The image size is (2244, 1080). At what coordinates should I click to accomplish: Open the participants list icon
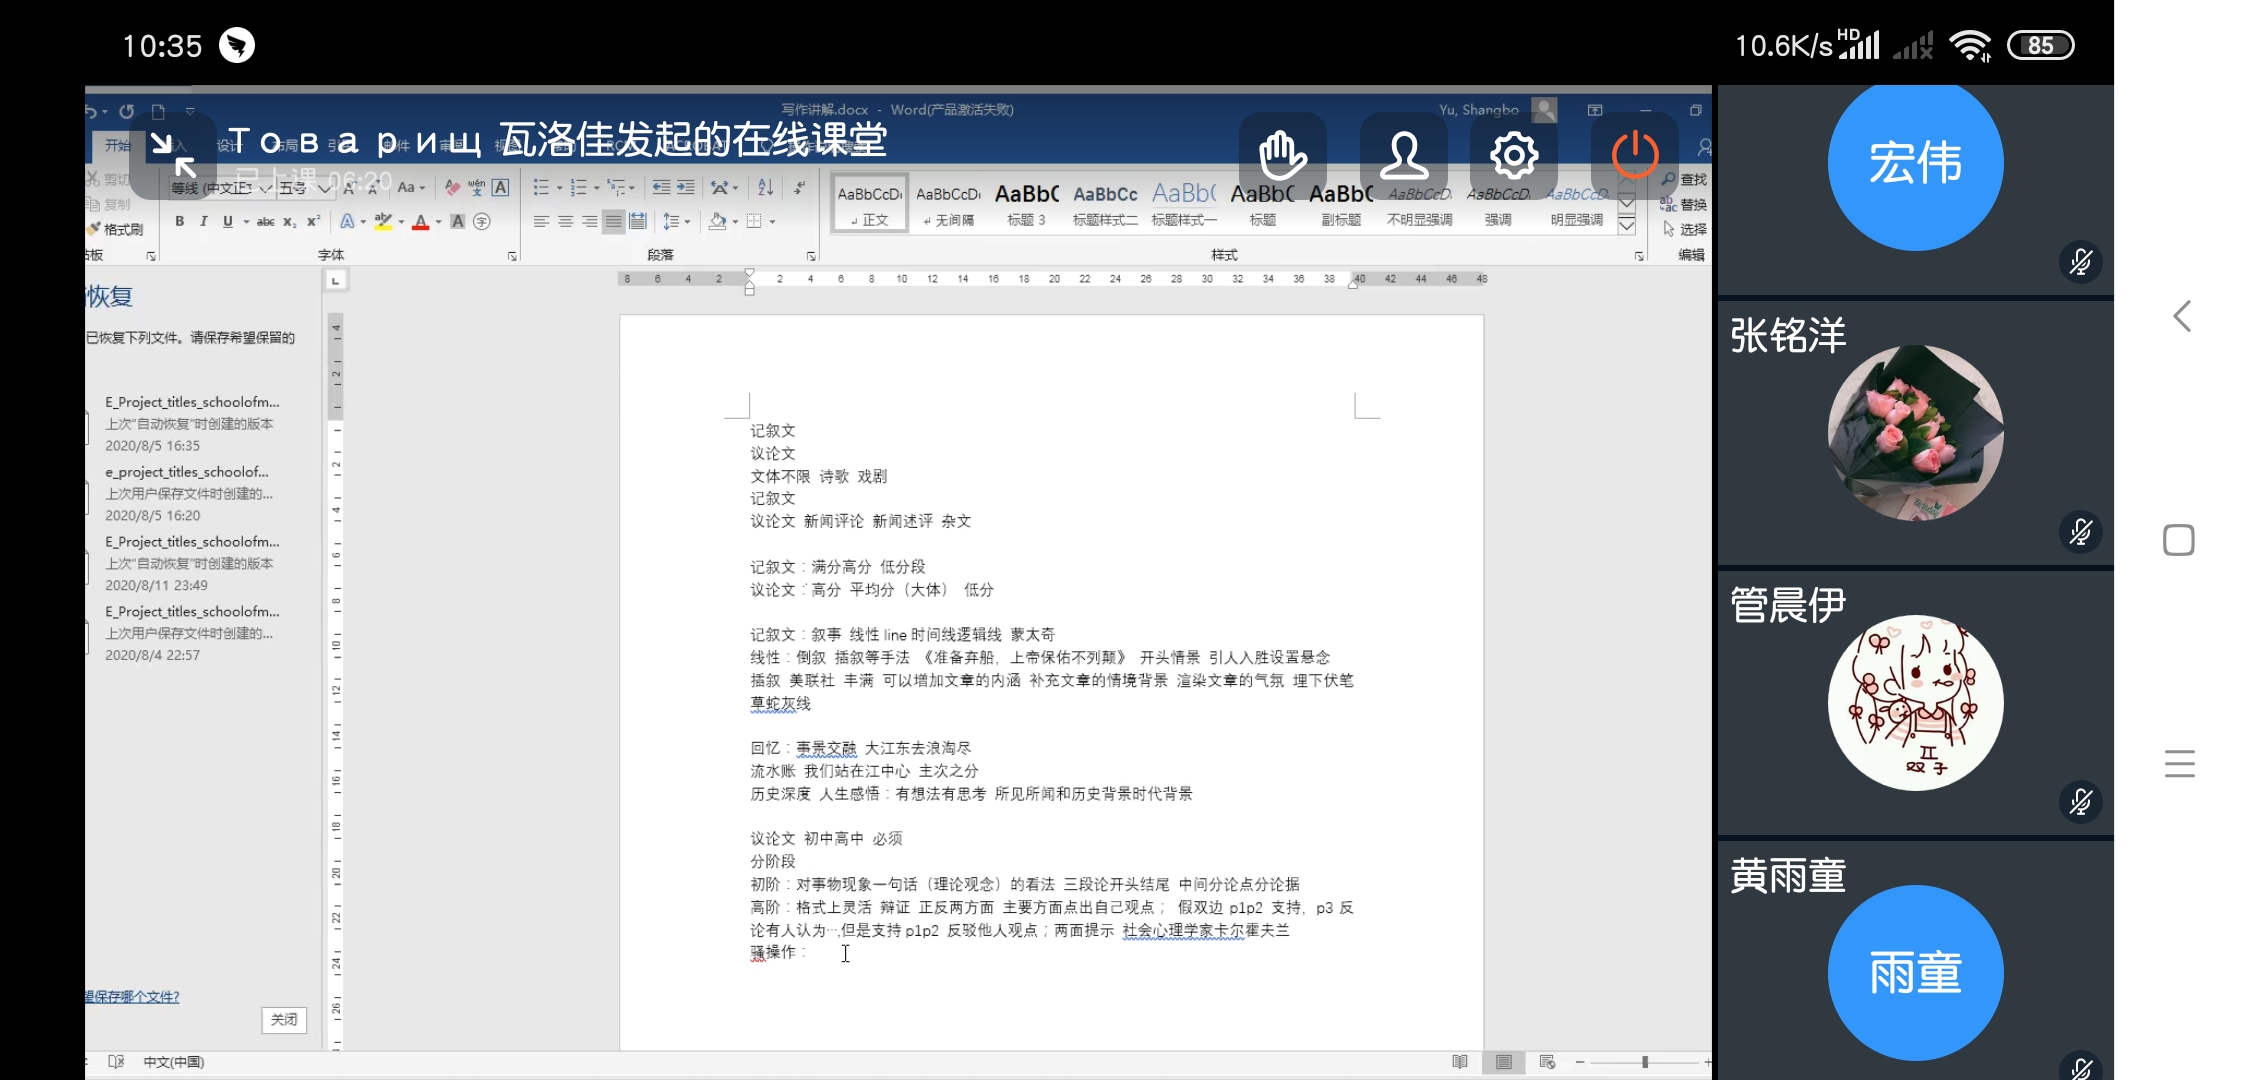(x=1404, y=155)
